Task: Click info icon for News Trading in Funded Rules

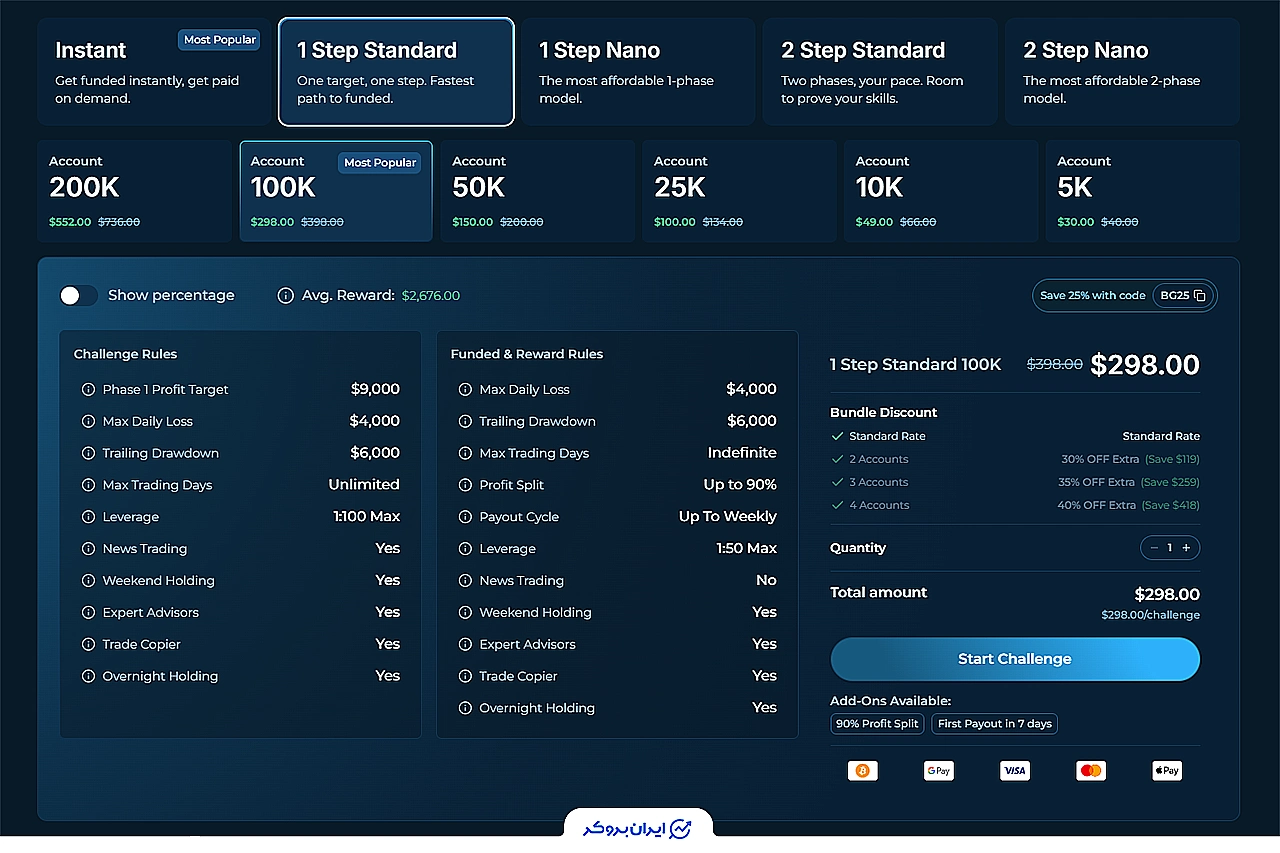Action: (x=465, y=580)
